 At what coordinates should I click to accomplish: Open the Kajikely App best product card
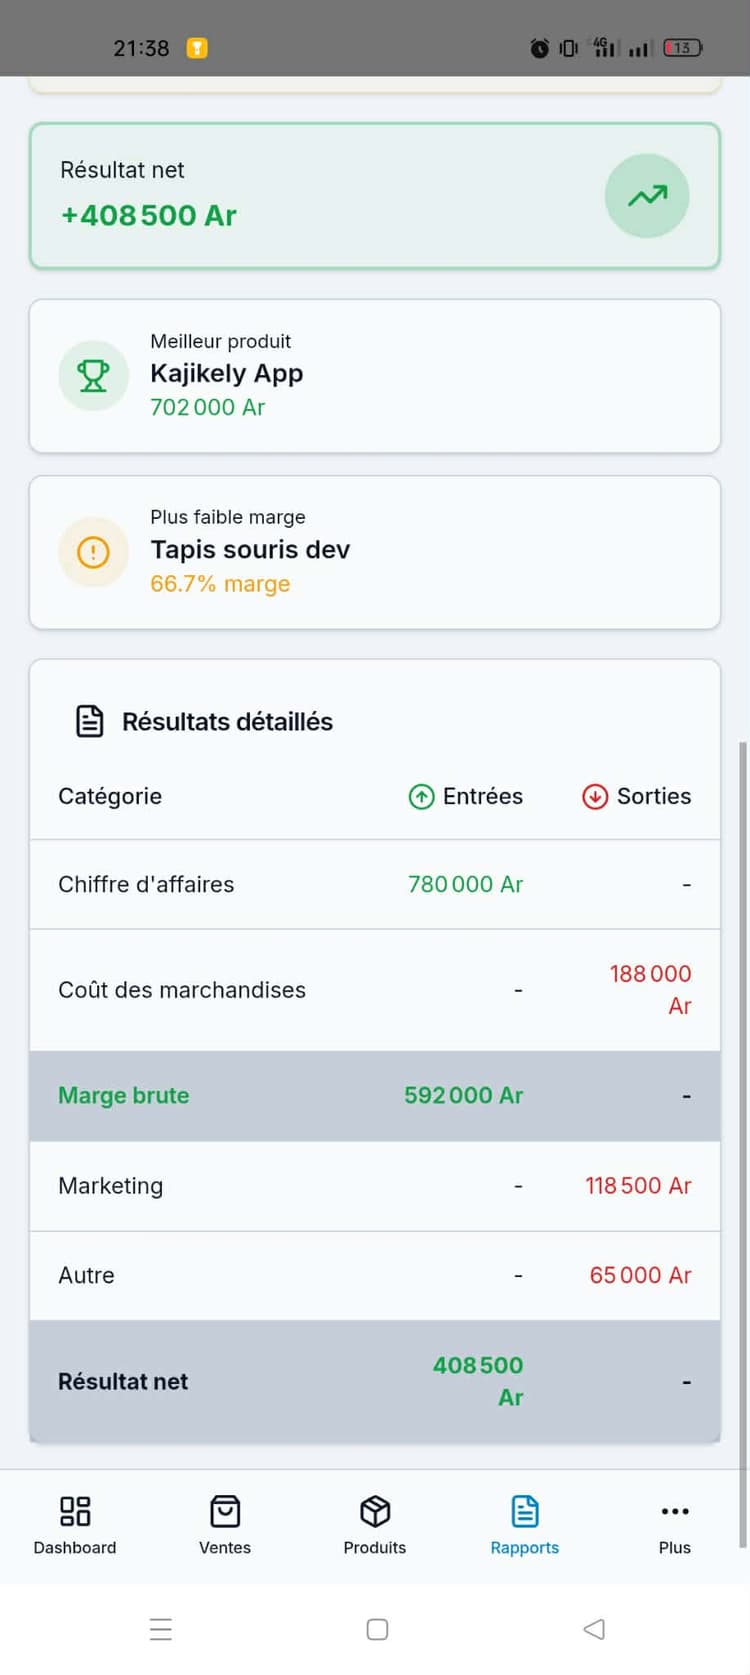pos(375,376)
